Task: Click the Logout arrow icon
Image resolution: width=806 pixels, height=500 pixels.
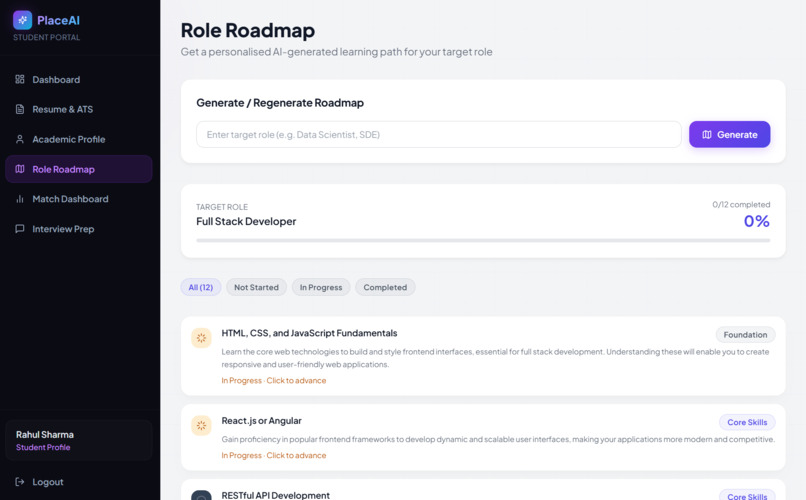Action: [20, 482]
